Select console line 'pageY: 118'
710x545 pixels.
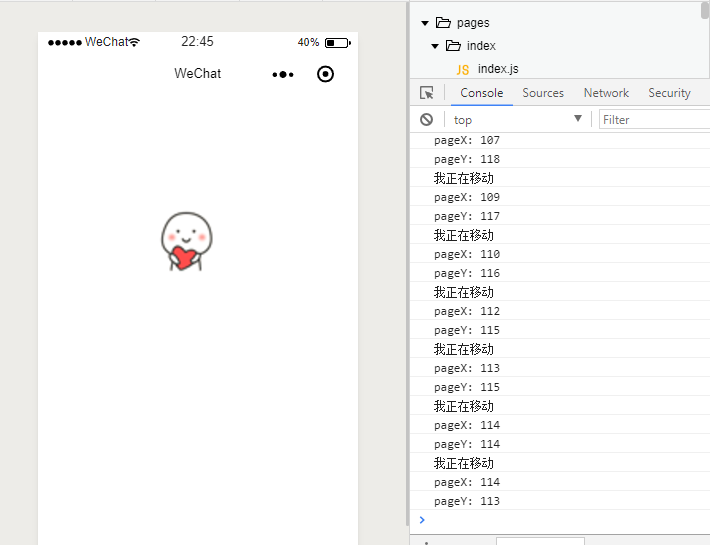467,159
